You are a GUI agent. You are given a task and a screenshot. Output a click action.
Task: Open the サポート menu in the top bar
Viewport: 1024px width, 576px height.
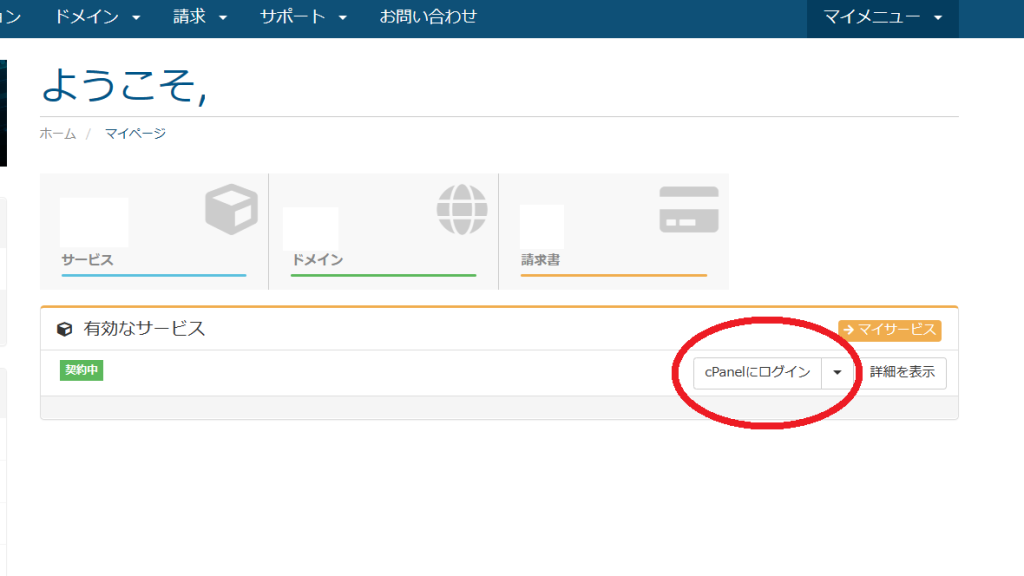[x=303, y=17]
